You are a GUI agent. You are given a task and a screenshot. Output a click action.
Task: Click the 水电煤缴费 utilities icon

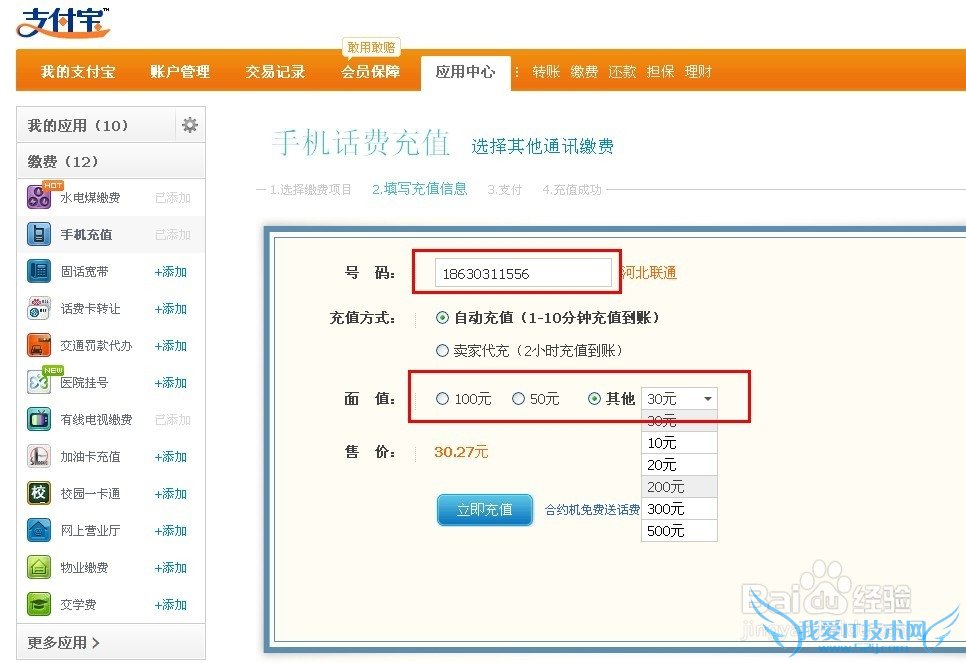(39, 197)
